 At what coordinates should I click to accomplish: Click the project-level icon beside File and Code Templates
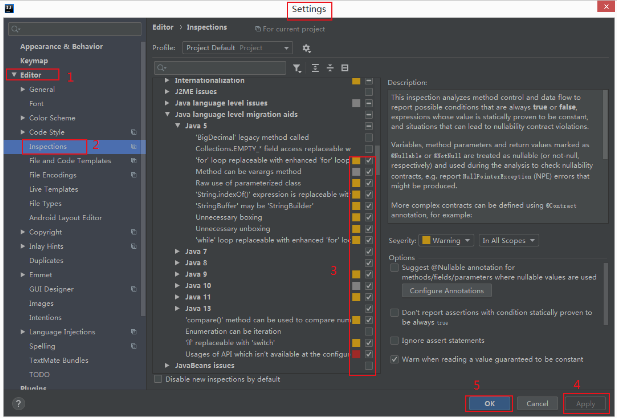[x=134, y=161]
